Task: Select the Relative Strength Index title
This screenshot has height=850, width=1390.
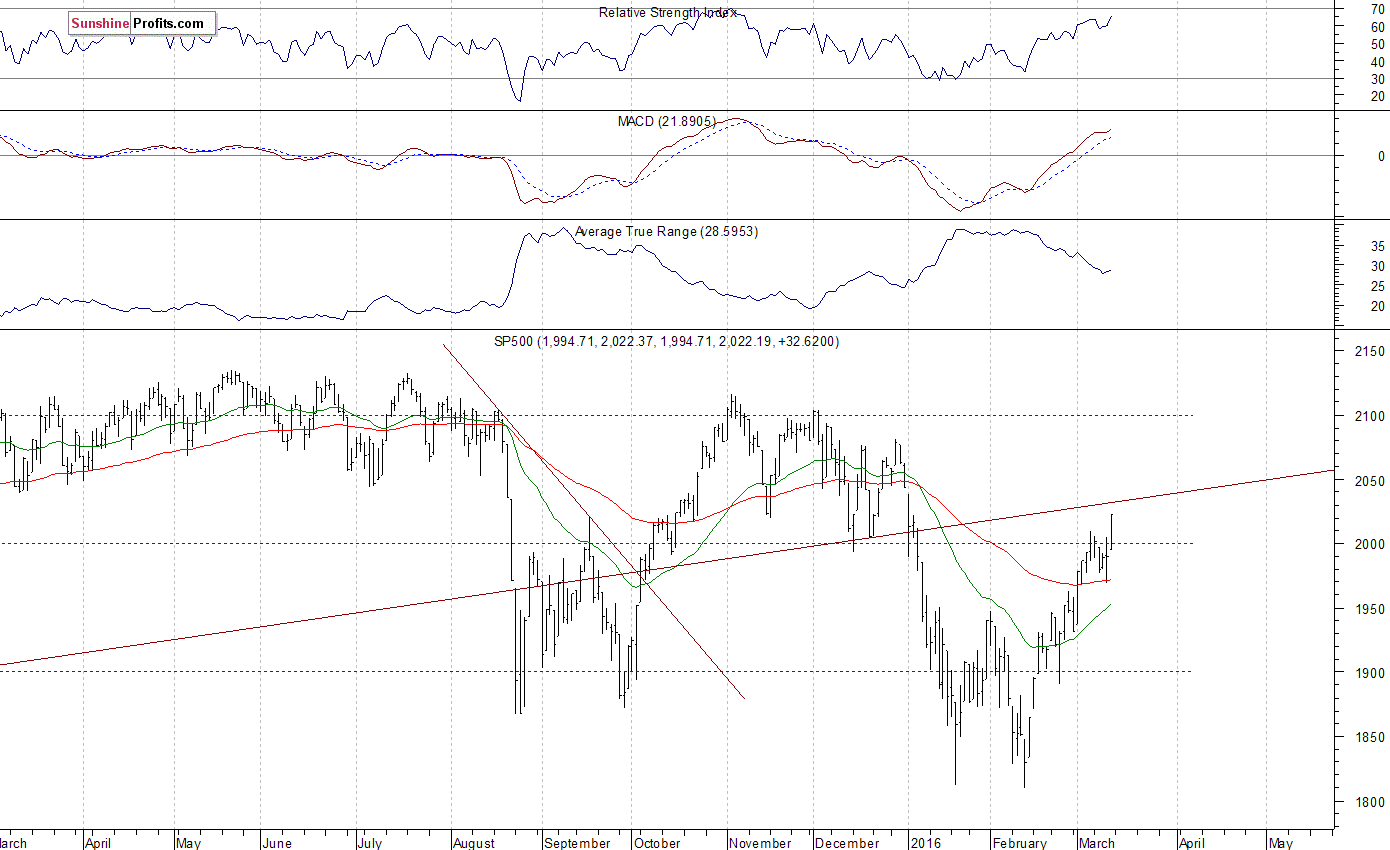Action: (x=667, y=12)
